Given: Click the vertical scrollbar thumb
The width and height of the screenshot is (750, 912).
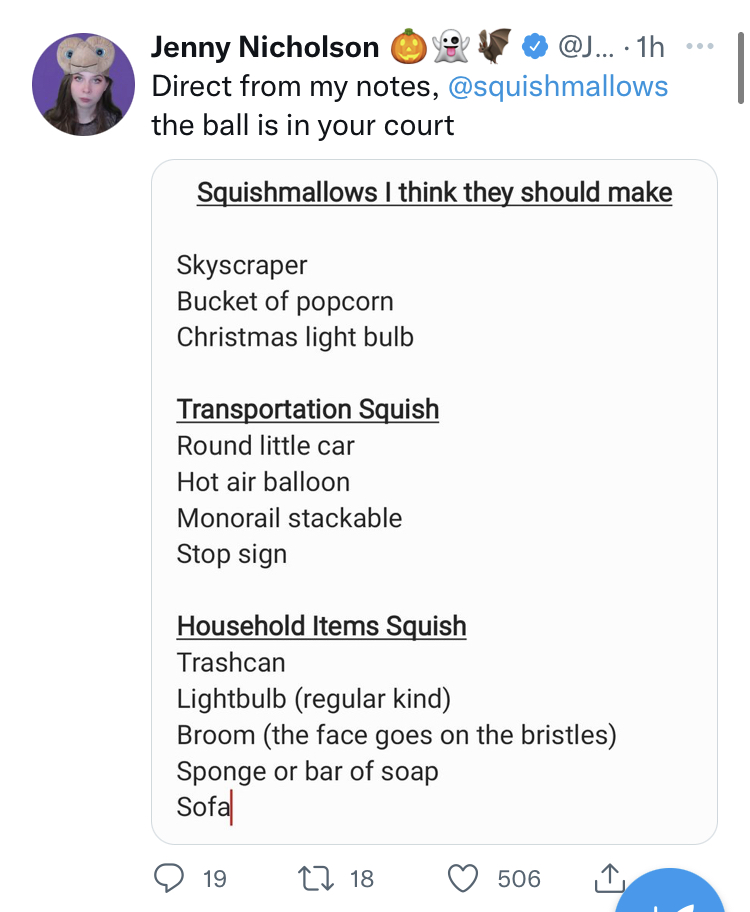Looking at the screenshot, I should pyautogui.click(x=741, y=68).
